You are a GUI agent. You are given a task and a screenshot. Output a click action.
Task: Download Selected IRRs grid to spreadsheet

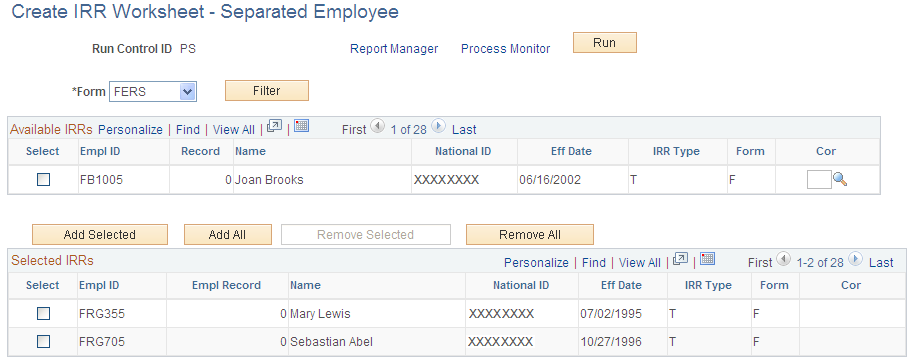tap(708, 259)
